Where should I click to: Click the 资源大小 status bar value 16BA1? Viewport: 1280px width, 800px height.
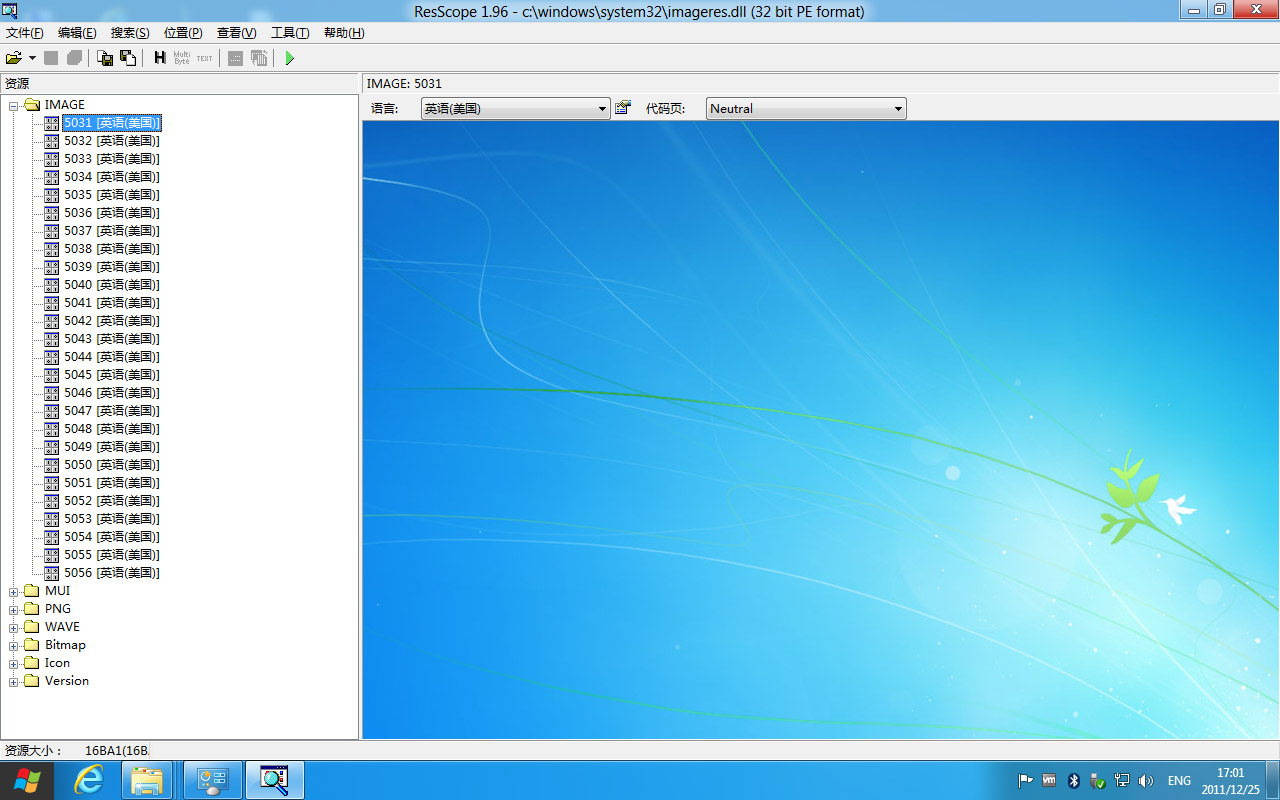117,750
